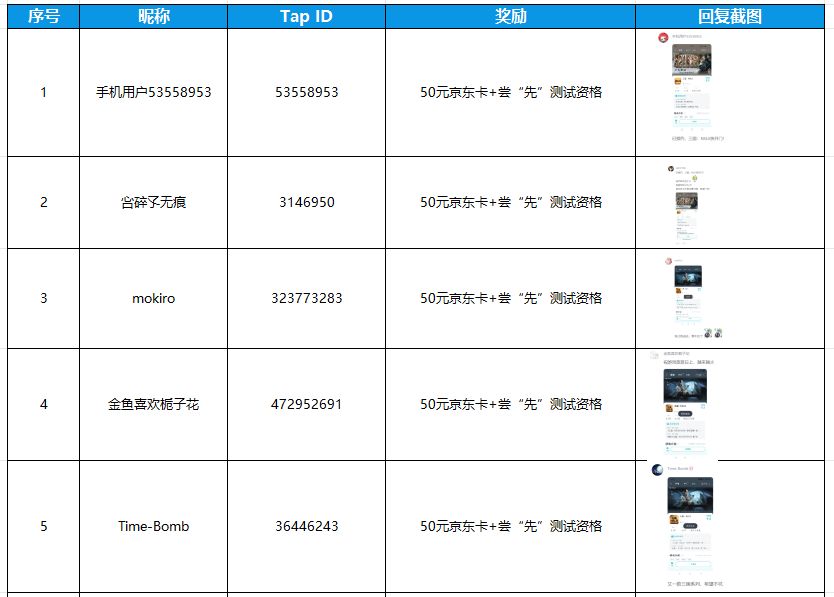The width and height of the screenshot is (834, 597).
Task: Open reply screenshot thumbnail for 金鱼喜欢栀子花
Action: [x=682, y=404]
